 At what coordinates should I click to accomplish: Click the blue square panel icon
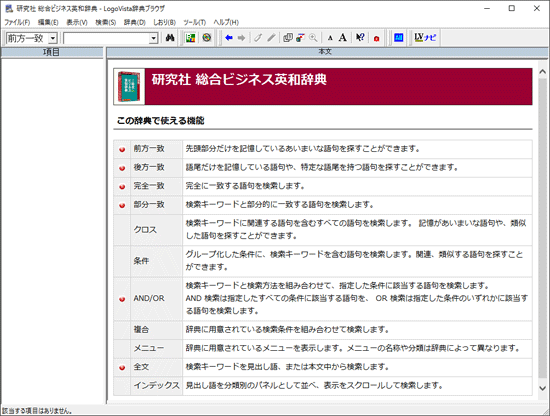point(398,38)
